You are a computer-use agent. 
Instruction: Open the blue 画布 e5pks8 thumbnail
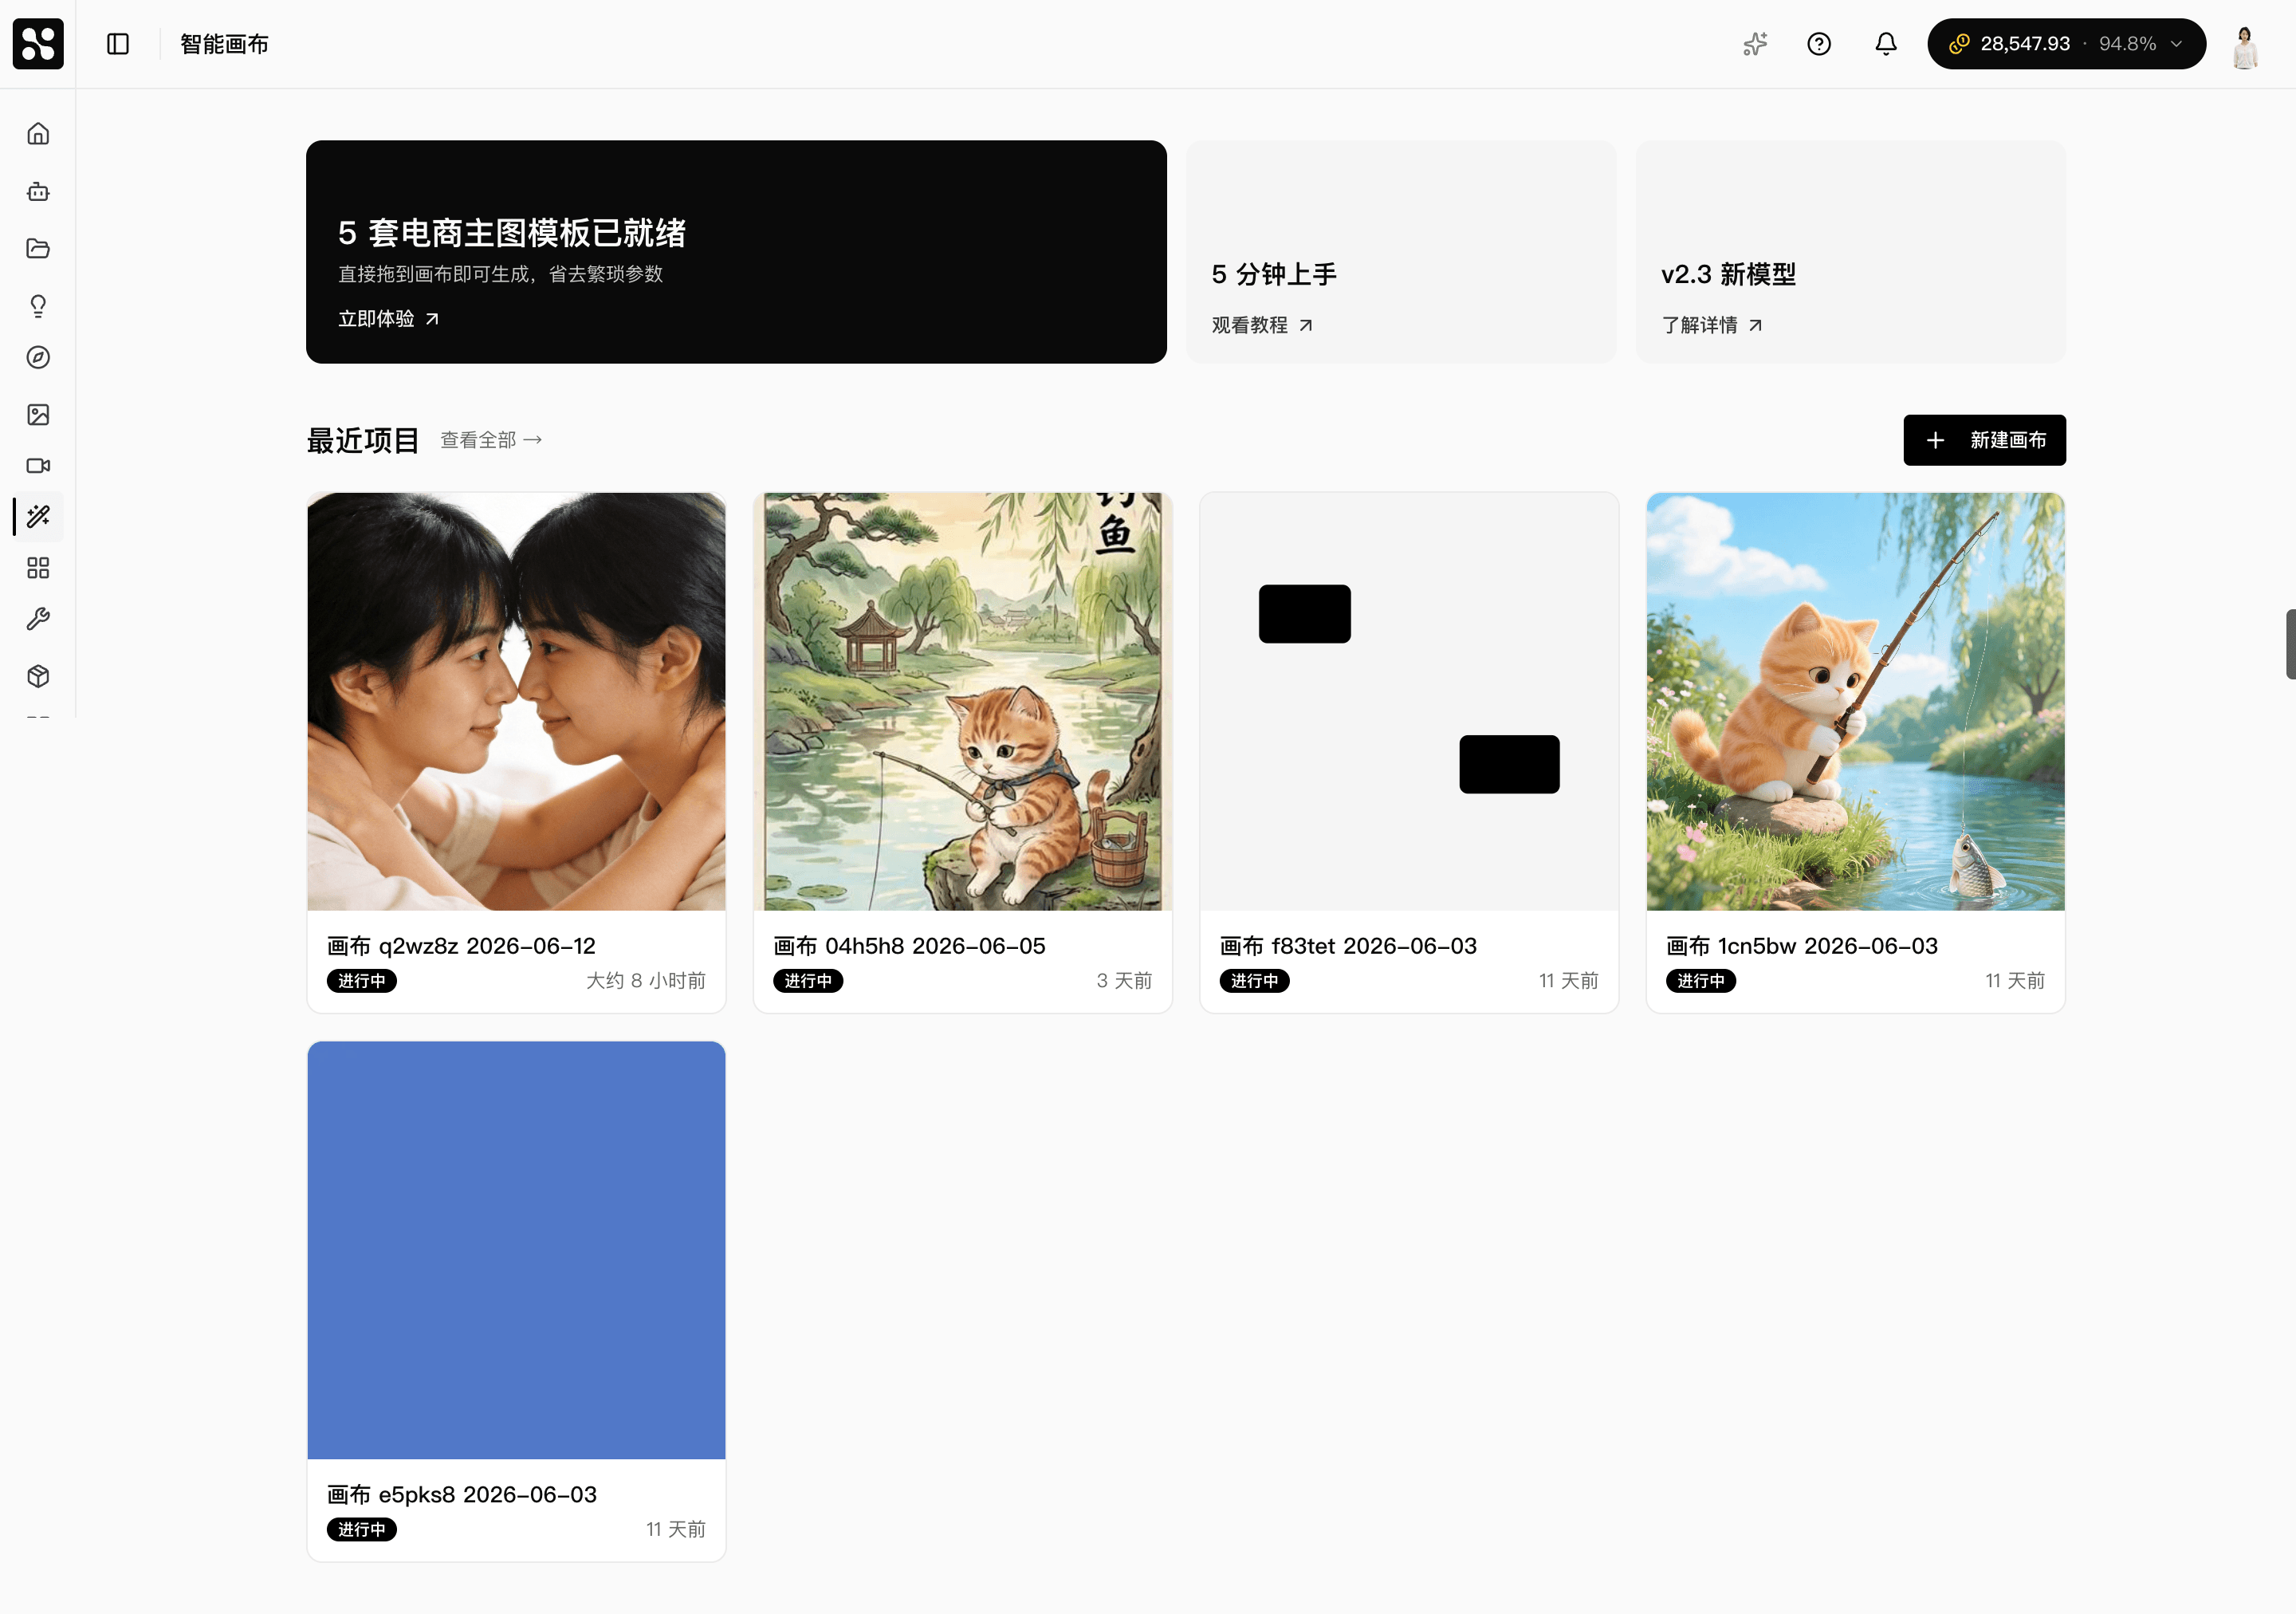pyautogui.click(x=516, y=1250)
